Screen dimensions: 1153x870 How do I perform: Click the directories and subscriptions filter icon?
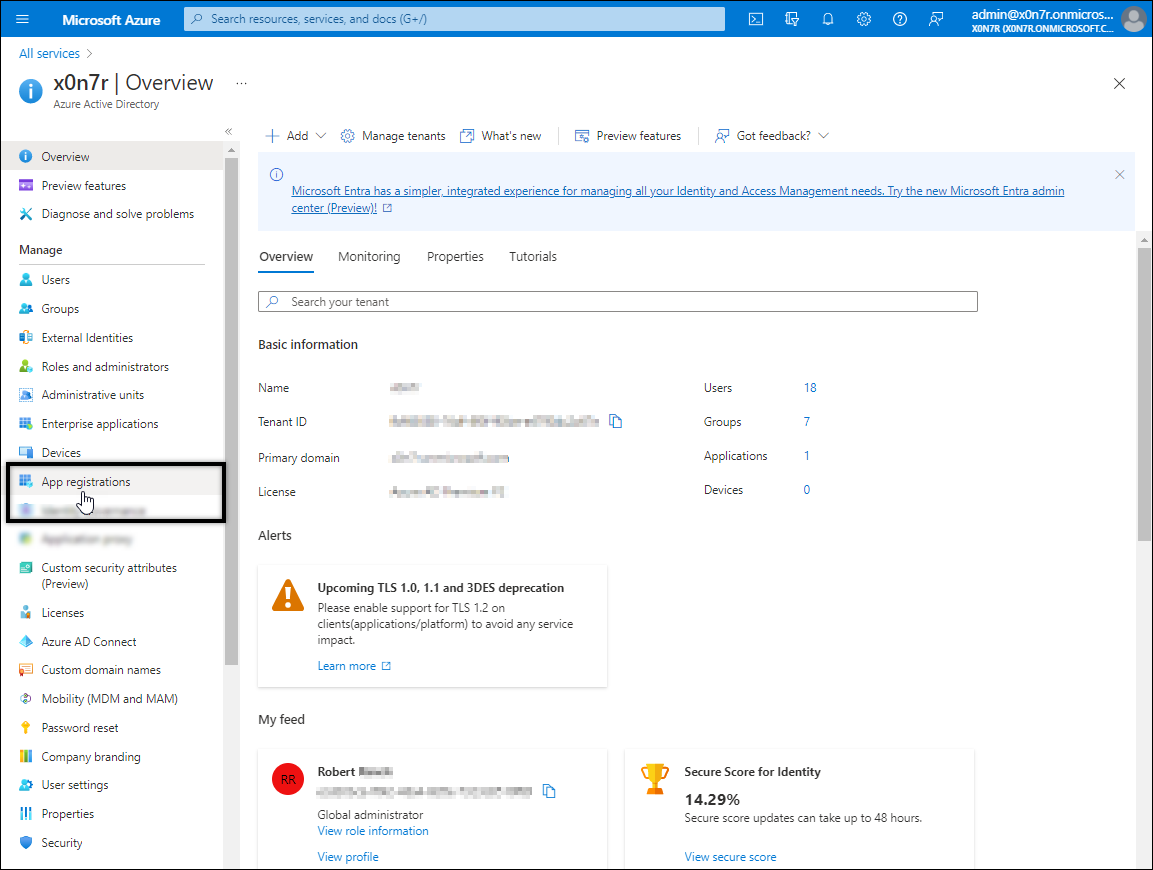[x=793, y=19]
